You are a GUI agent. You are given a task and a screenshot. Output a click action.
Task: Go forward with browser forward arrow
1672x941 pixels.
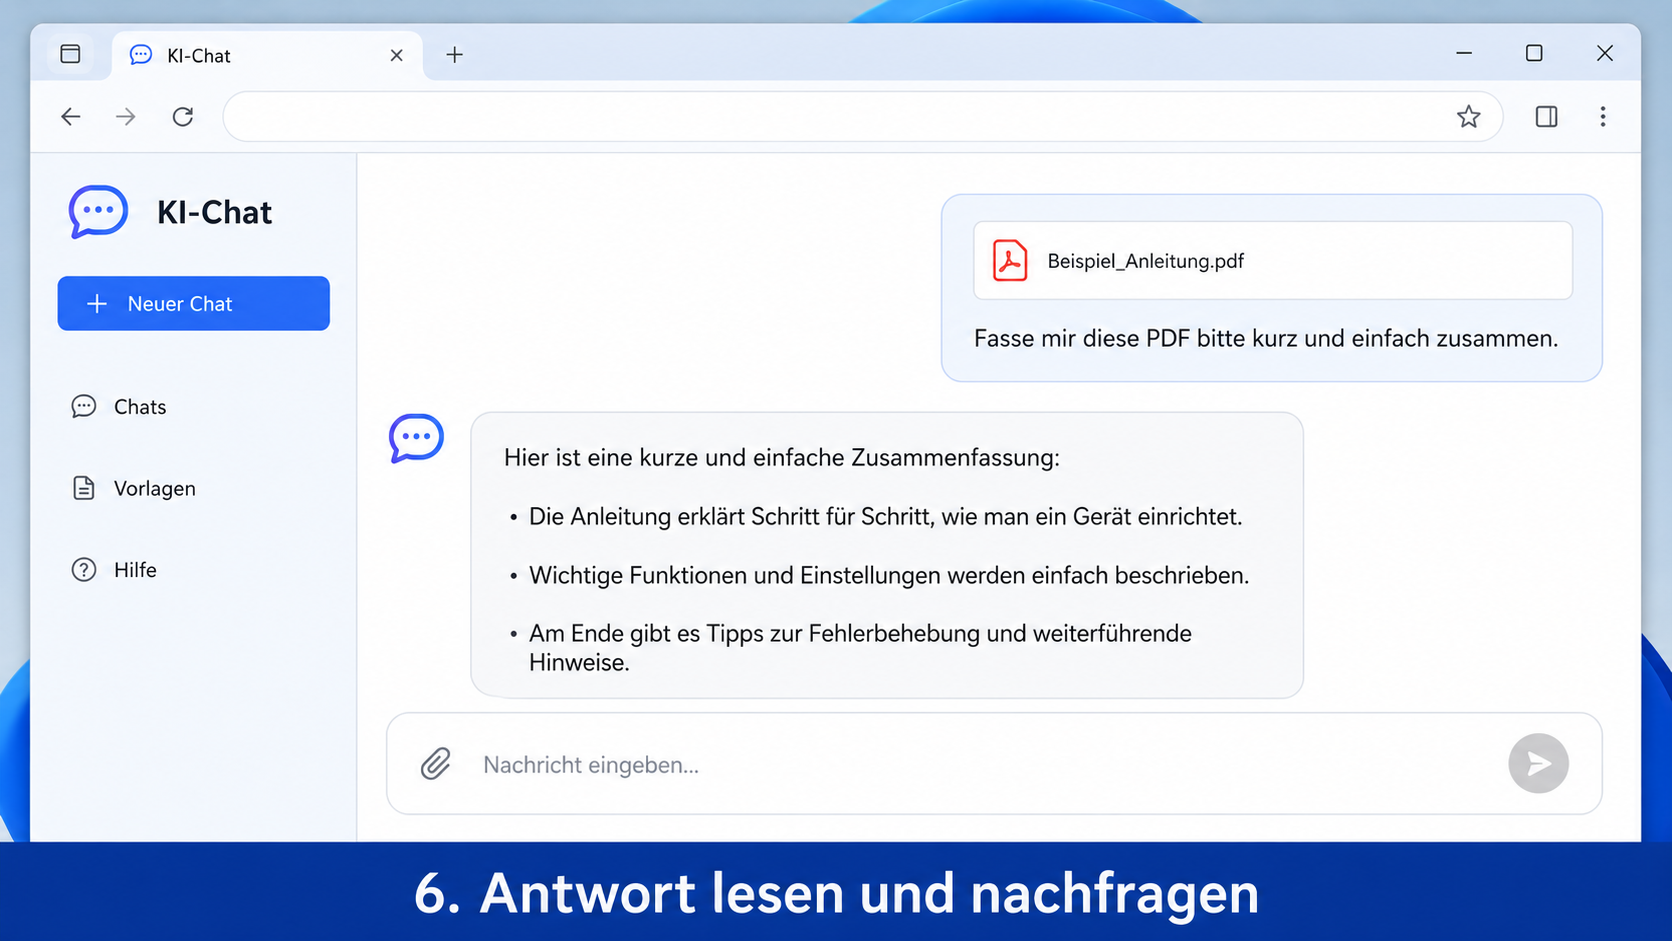pyautogui.click(x=125, y=116)
